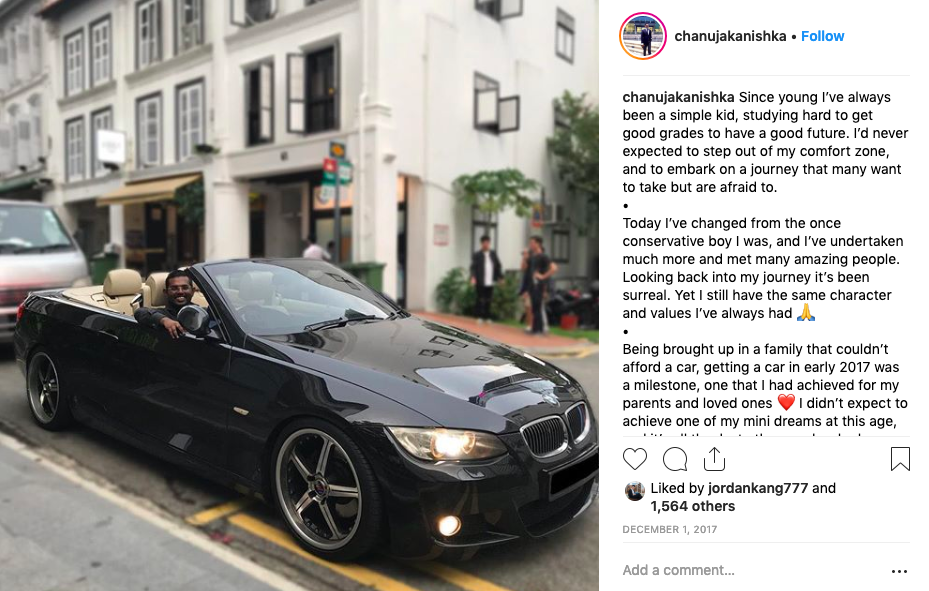Open the comment speech bubble icon

675,459
